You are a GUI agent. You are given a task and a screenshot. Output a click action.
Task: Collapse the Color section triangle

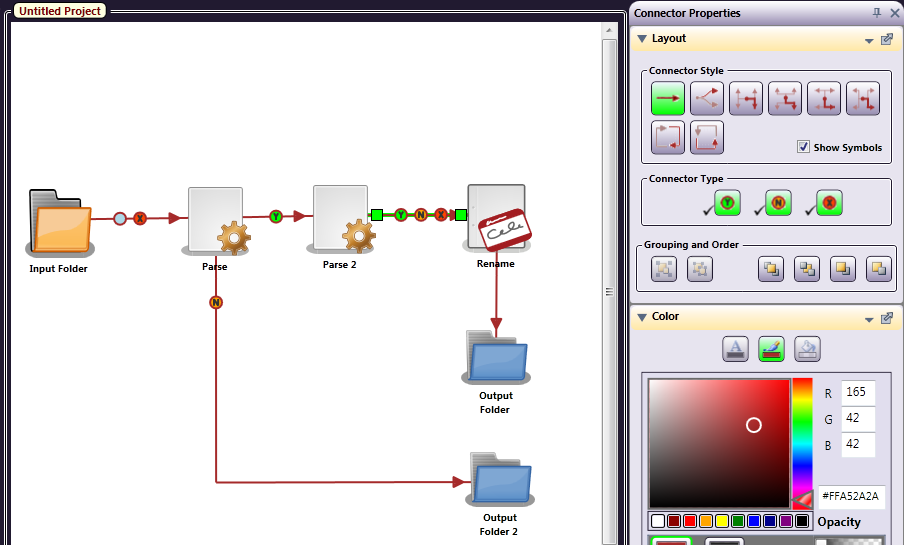click(642, 317)
